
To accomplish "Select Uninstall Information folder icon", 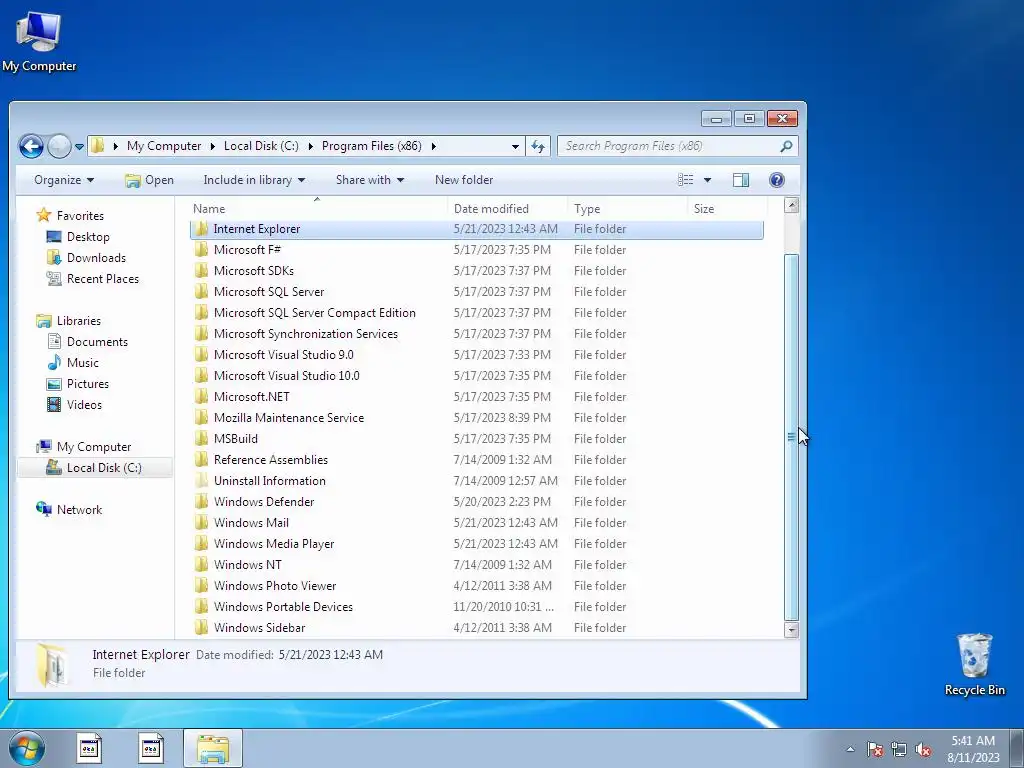I will click(x=202, y=481).
